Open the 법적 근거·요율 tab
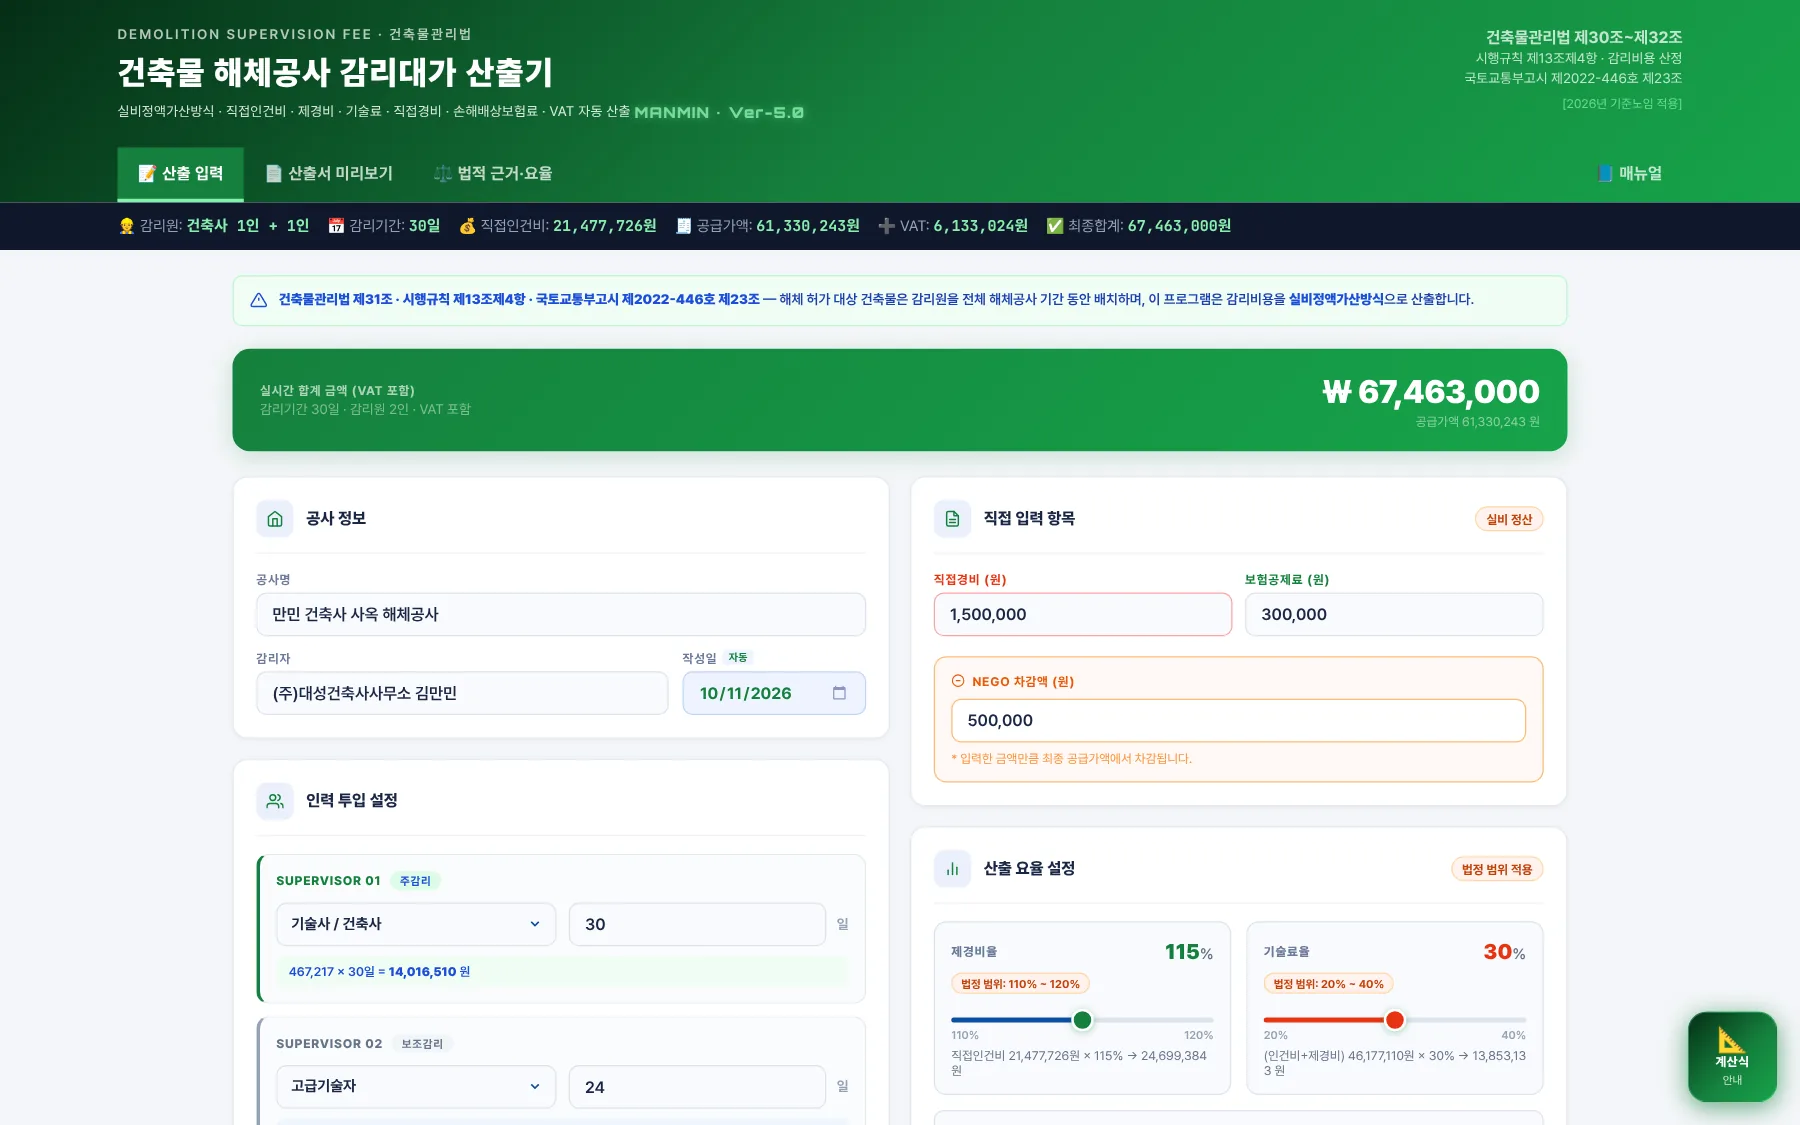Screen dimensions: 1800x1125 [493, 174]
